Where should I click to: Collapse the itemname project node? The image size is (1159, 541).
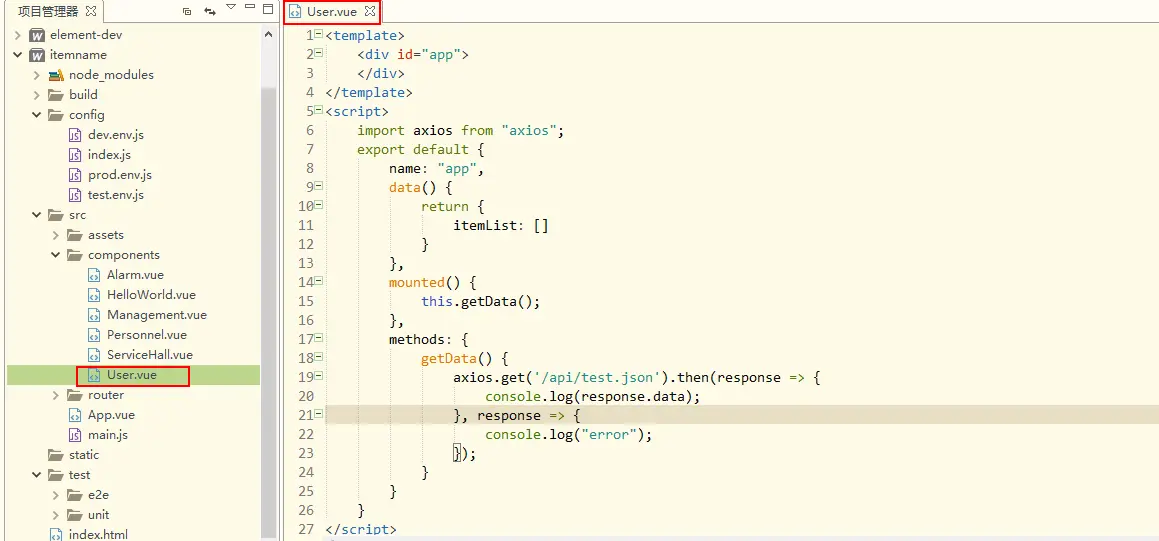point(17,55)
